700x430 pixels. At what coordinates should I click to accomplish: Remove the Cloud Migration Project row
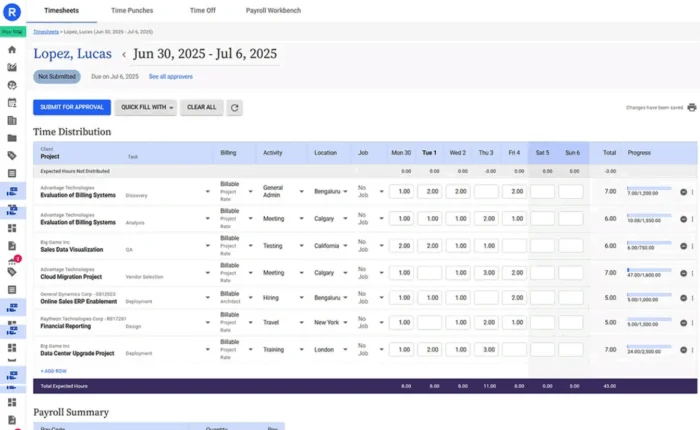(683, 273)
